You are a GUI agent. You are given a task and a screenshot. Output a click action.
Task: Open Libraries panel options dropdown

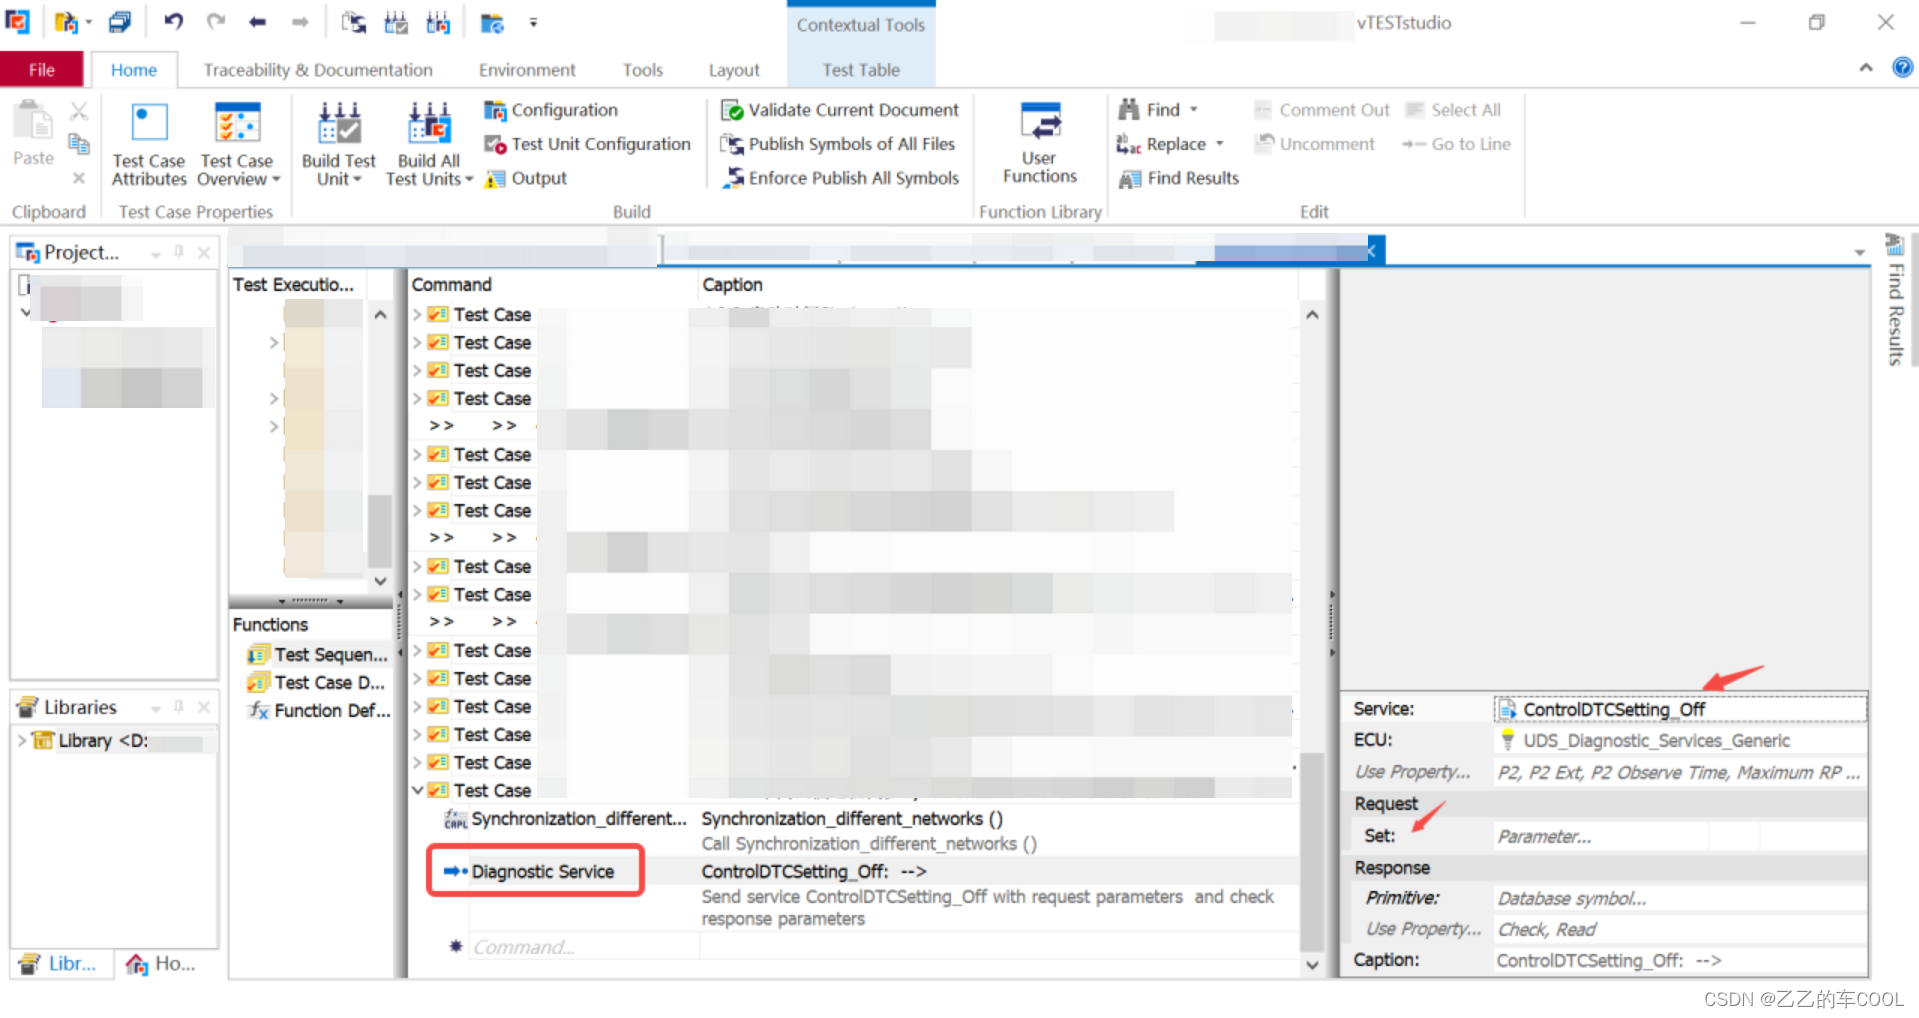[x=156, y=708]
